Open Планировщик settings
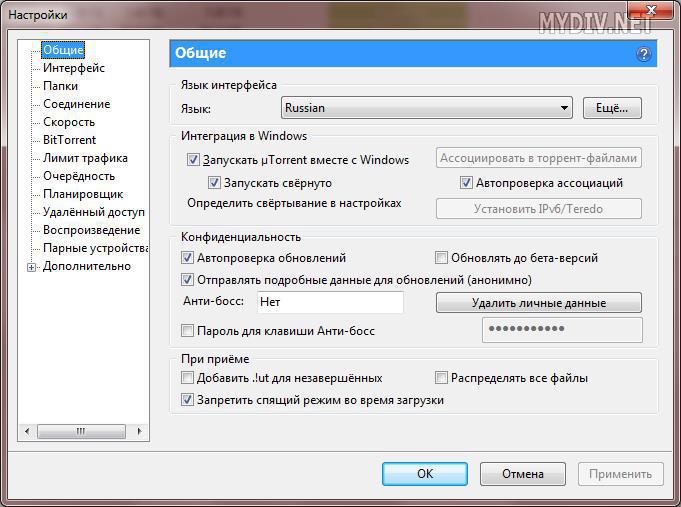 83,194
